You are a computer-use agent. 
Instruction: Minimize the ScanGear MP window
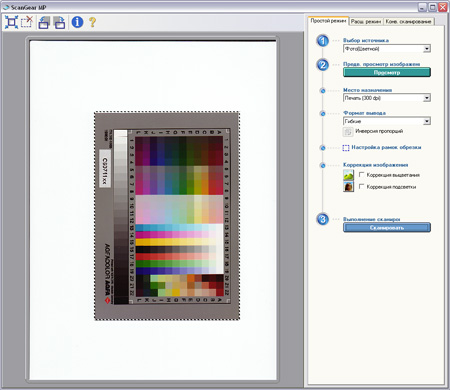423,7
